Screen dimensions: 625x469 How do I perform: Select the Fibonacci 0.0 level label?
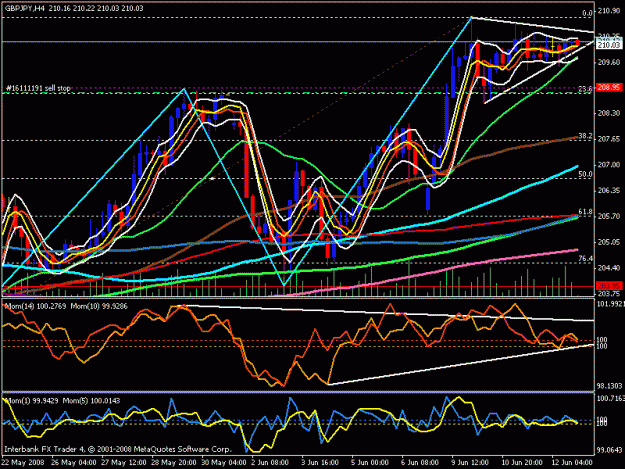coord(587,13)
